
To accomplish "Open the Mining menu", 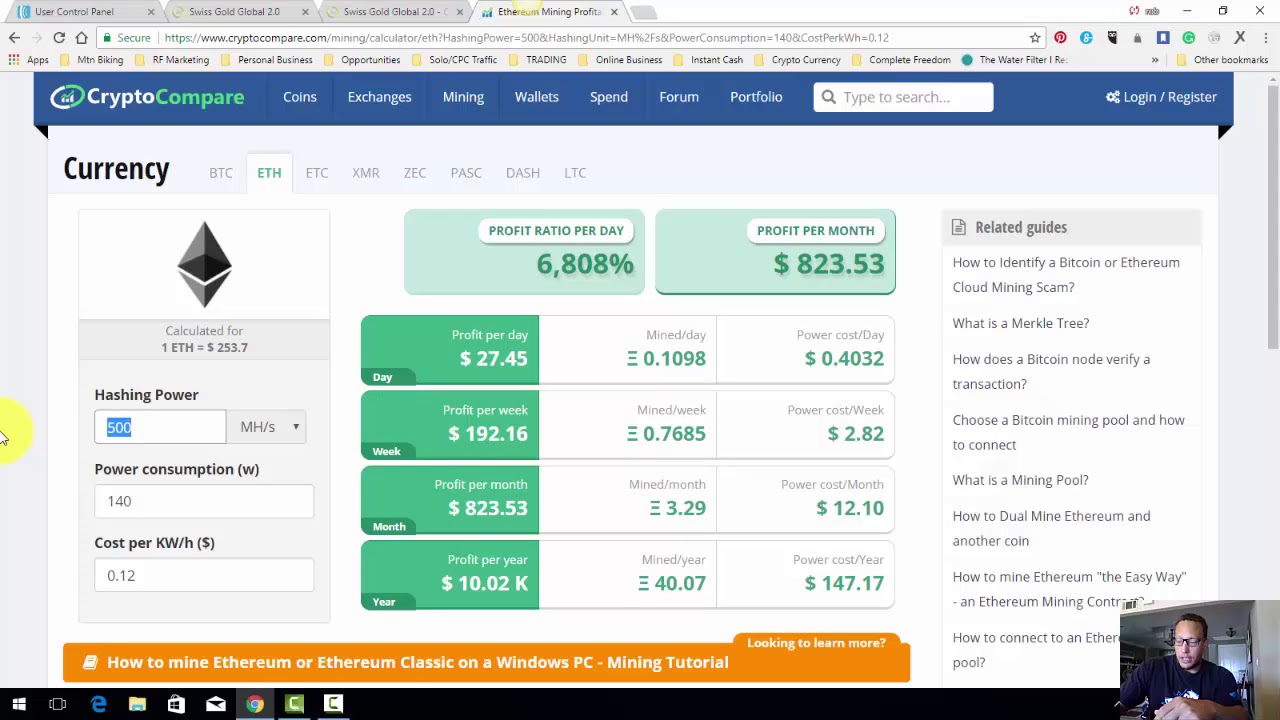I will click(463, 97).
